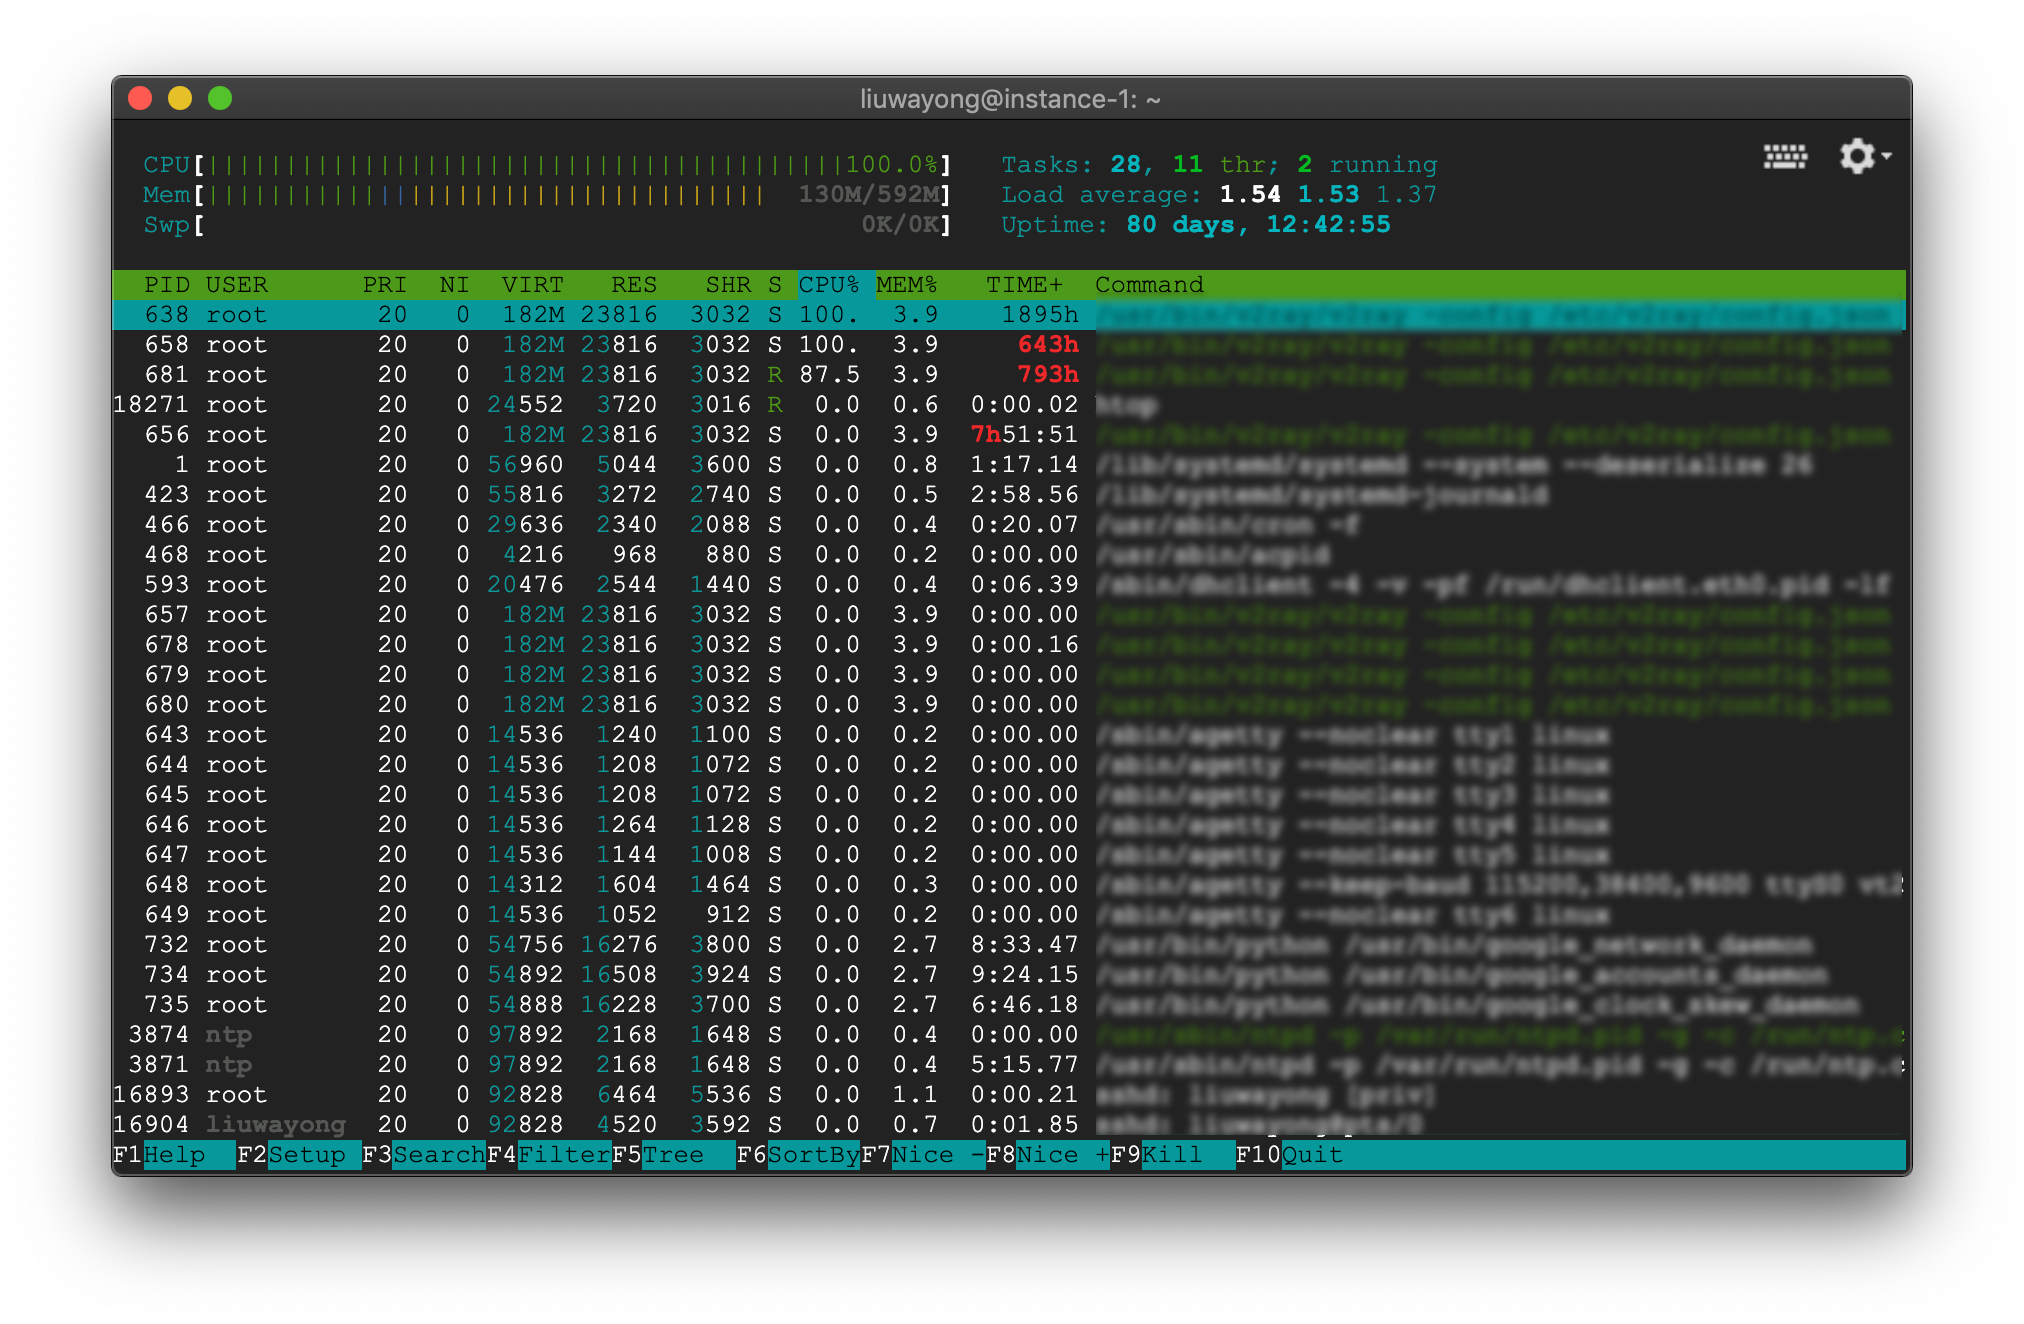Select process row with PID 658
Viewport: 2024px width, 1324px height.
pos(1009,345)
